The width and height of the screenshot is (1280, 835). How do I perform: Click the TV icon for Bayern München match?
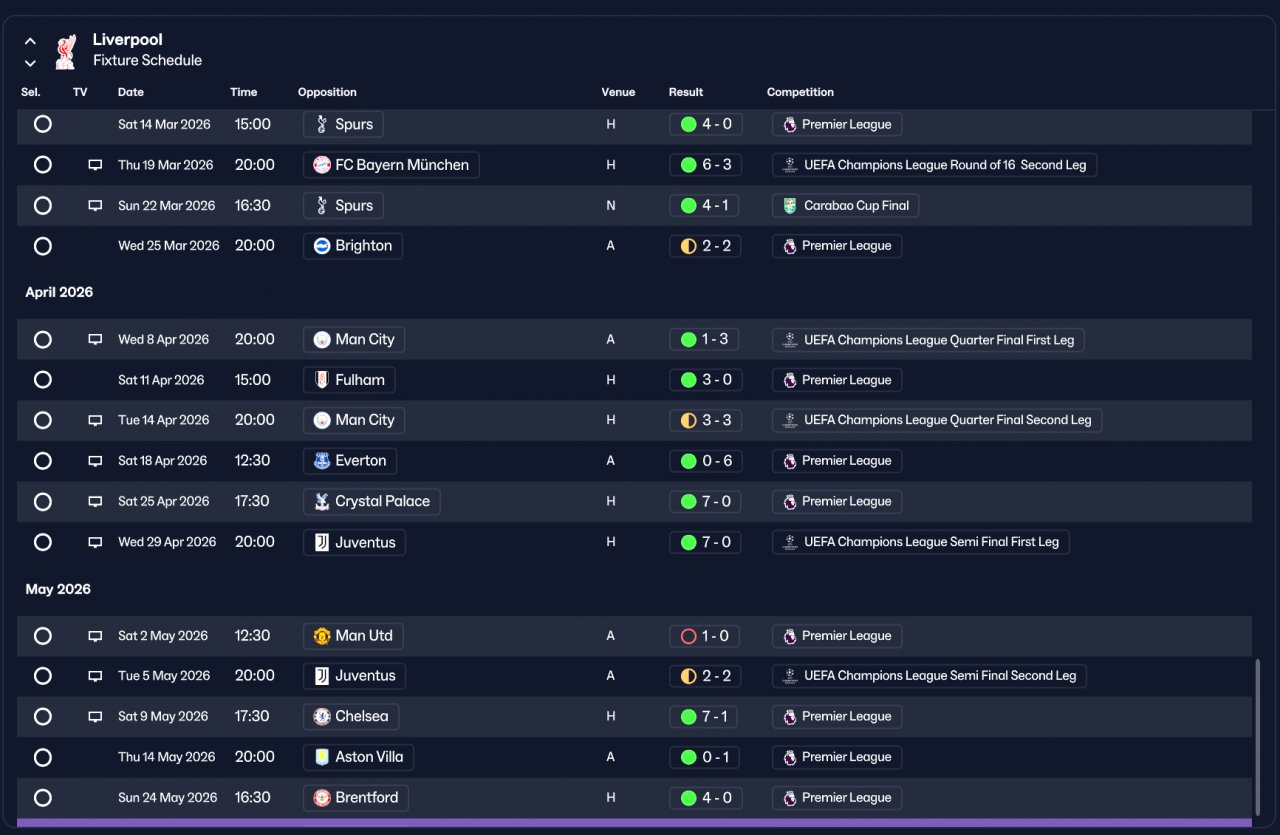pos(95,165)
